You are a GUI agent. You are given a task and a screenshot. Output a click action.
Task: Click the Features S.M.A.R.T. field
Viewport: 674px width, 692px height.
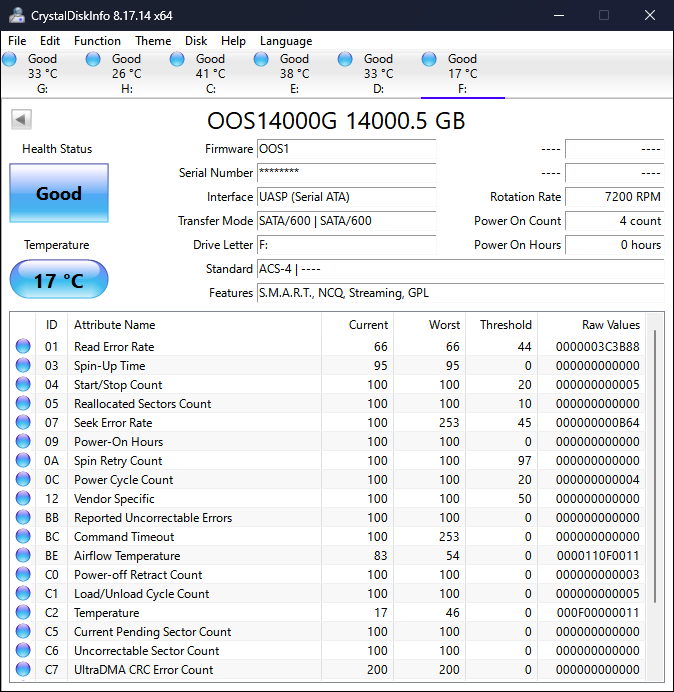pyautogui.click(x=460, y=293)
